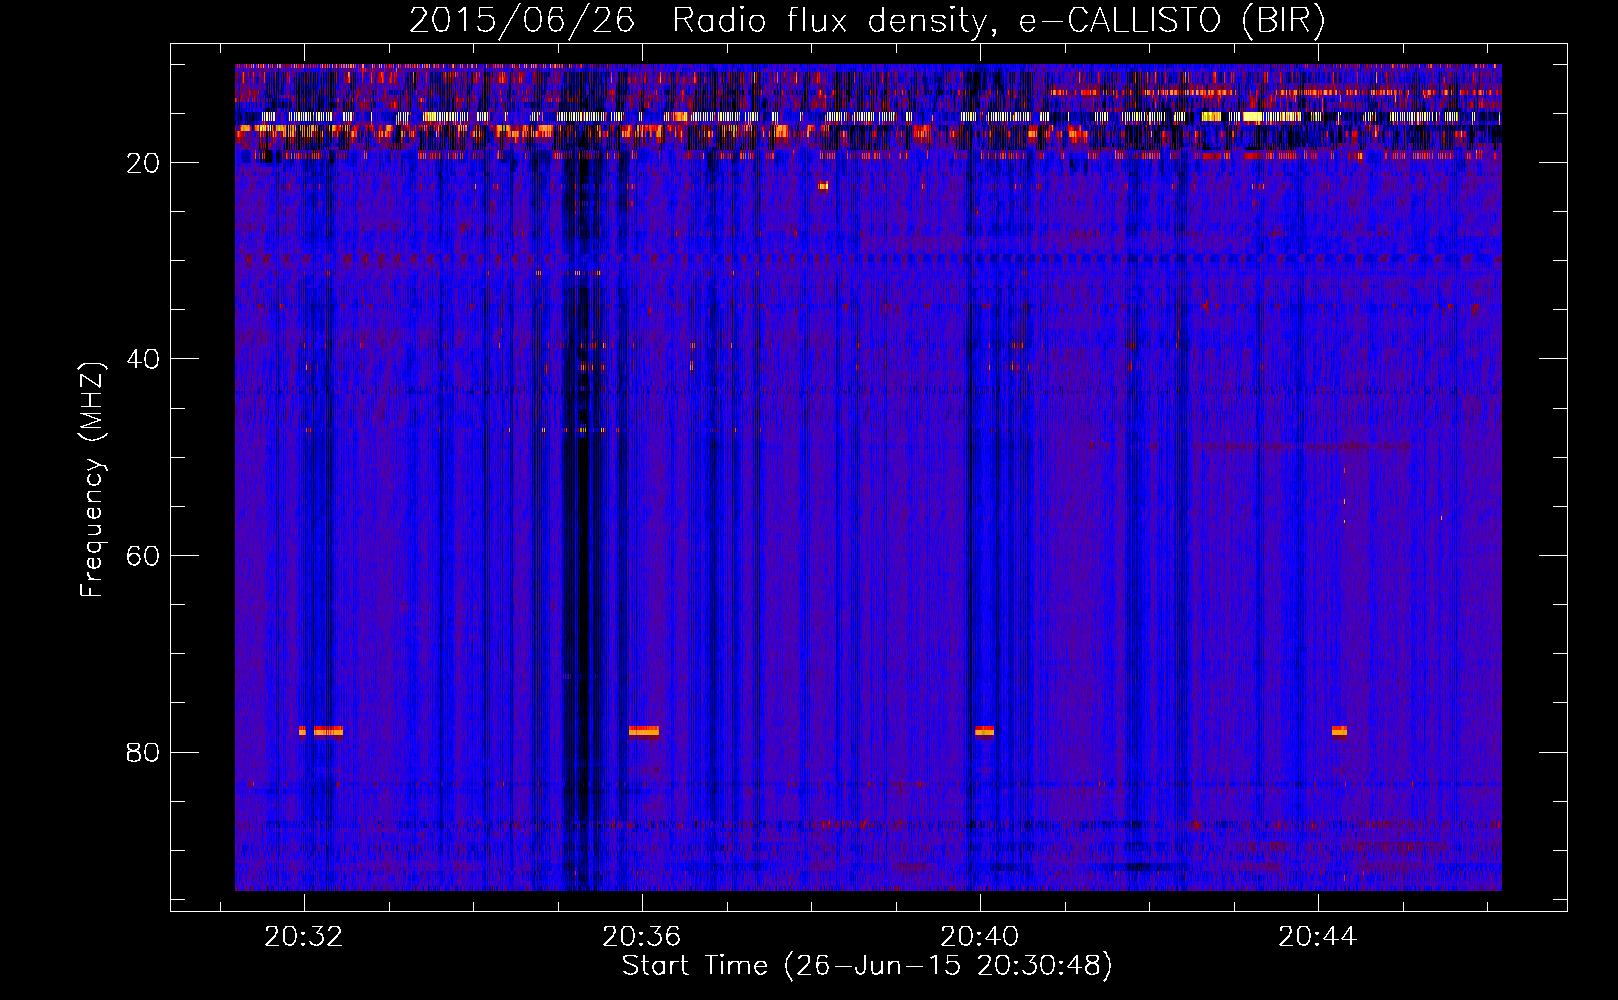Click the "Start Time" x-axis label
Viewport: 1618px width, 1000px height.
tap(866, 966)
